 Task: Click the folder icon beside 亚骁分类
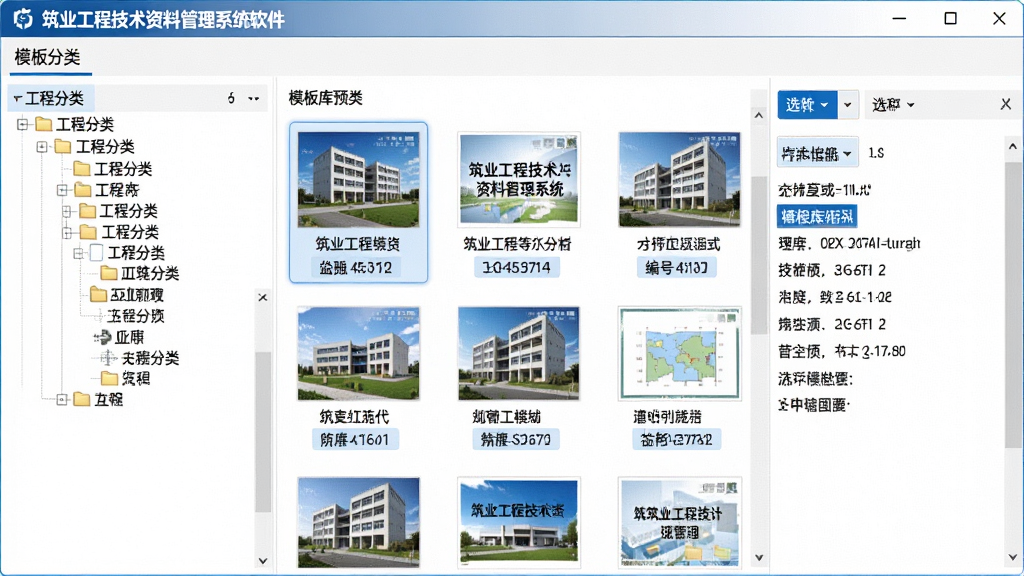pyautogui.click(x=108, y=273)
